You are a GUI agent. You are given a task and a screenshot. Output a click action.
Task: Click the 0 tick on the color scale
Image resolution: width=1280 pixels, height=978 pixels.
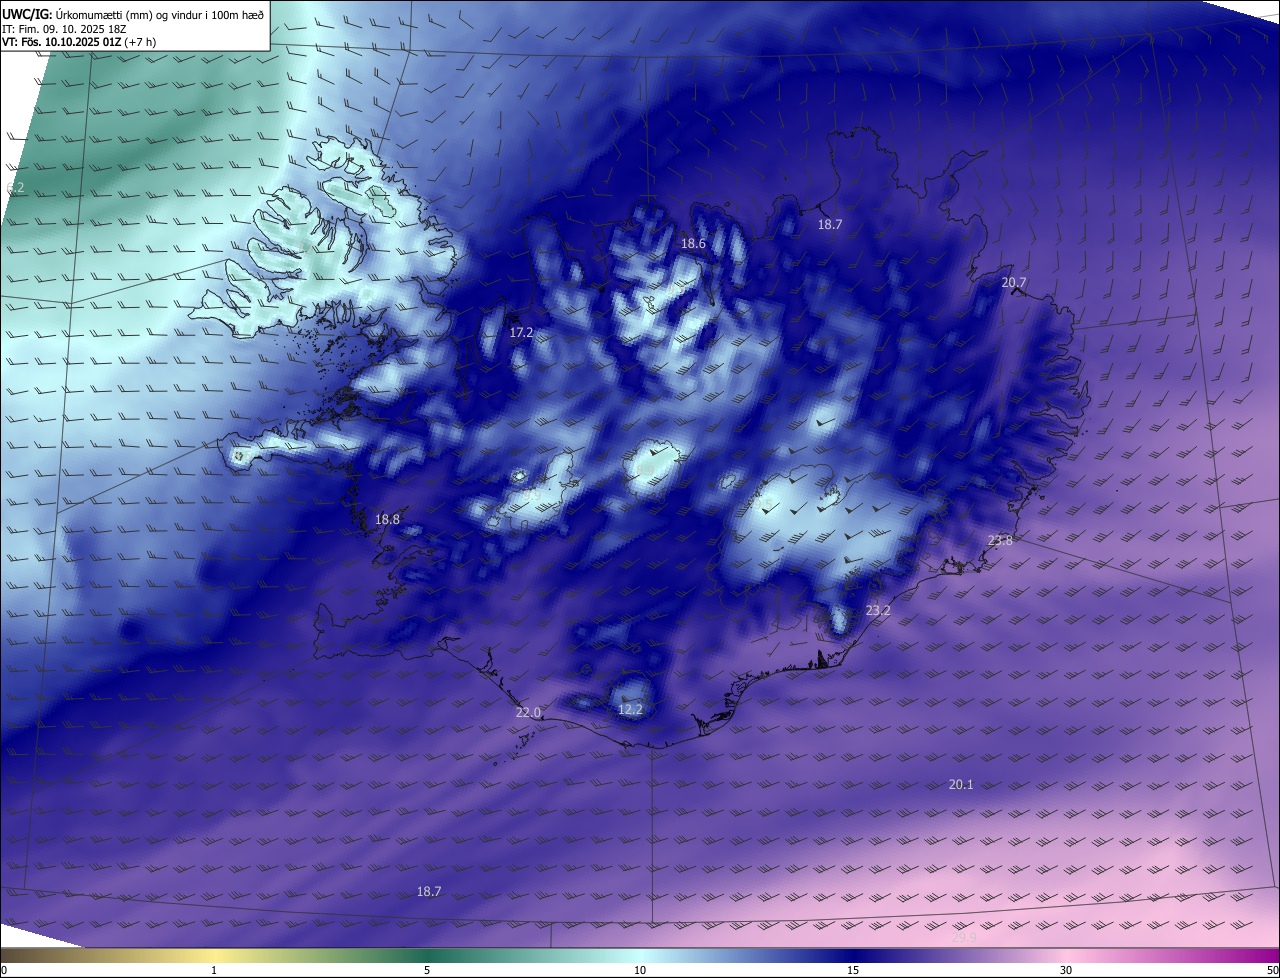3,971
